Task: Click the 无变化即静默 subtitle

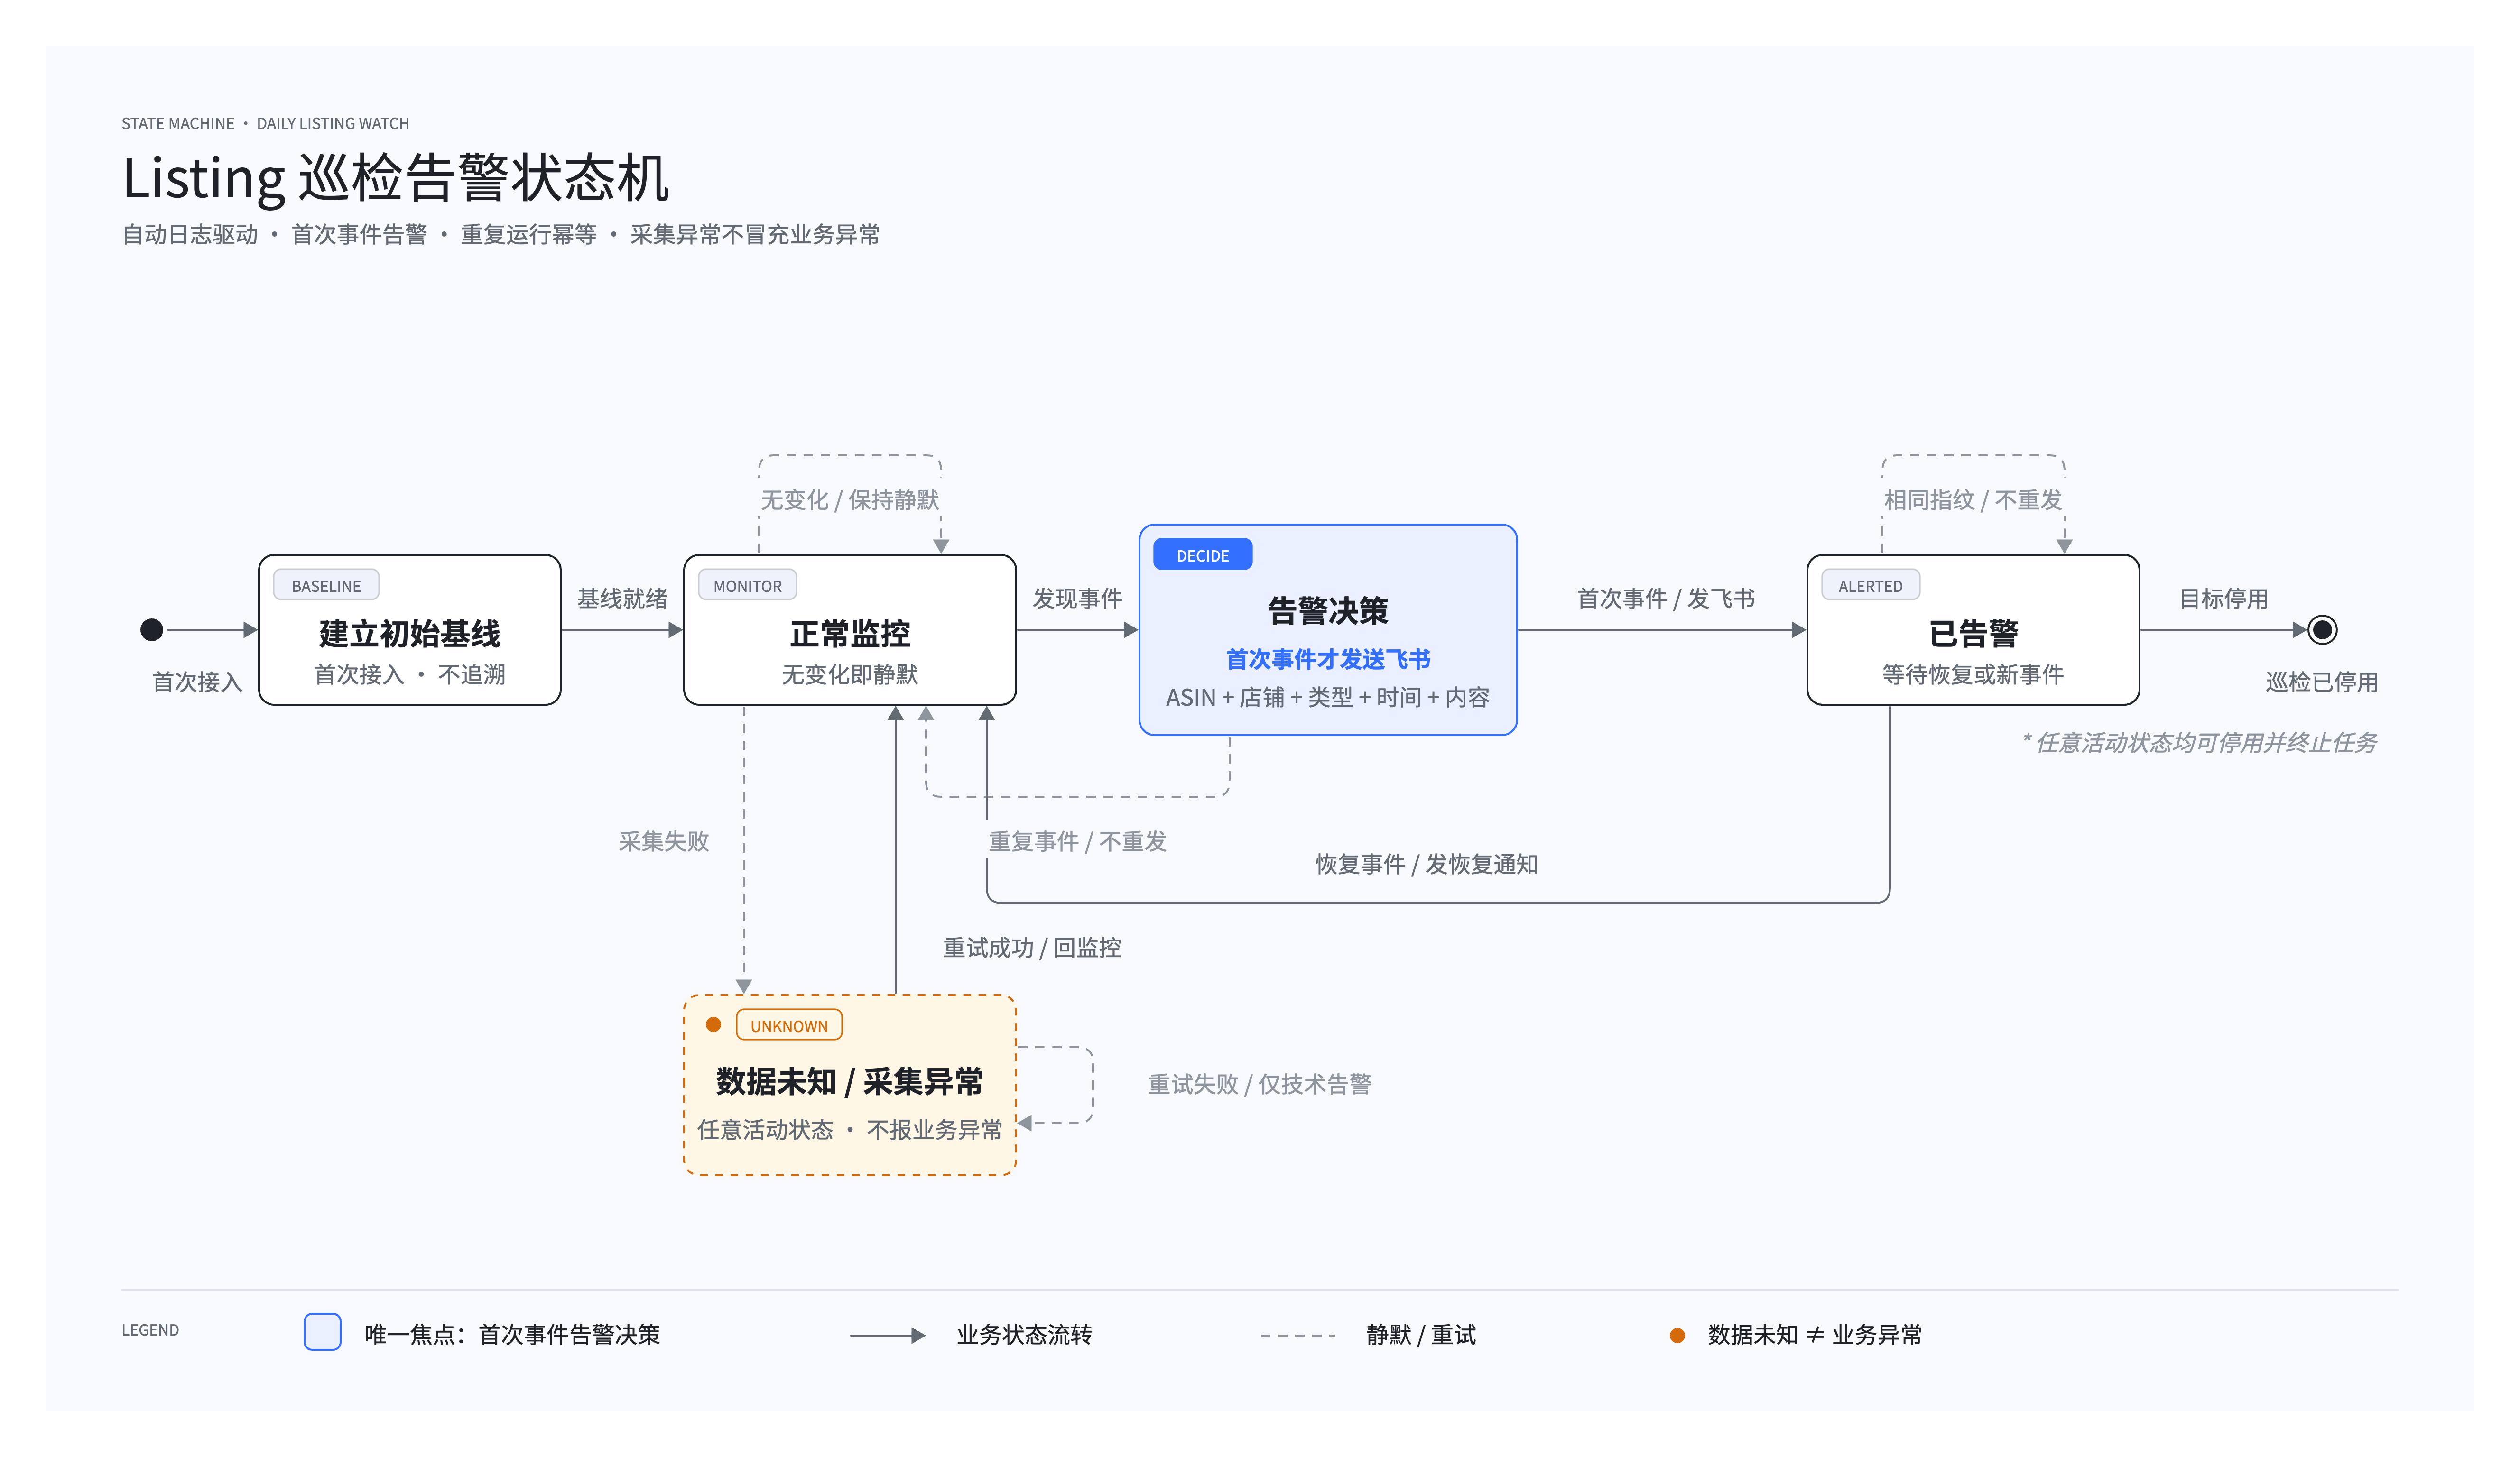Action: (x=849, y=674)
